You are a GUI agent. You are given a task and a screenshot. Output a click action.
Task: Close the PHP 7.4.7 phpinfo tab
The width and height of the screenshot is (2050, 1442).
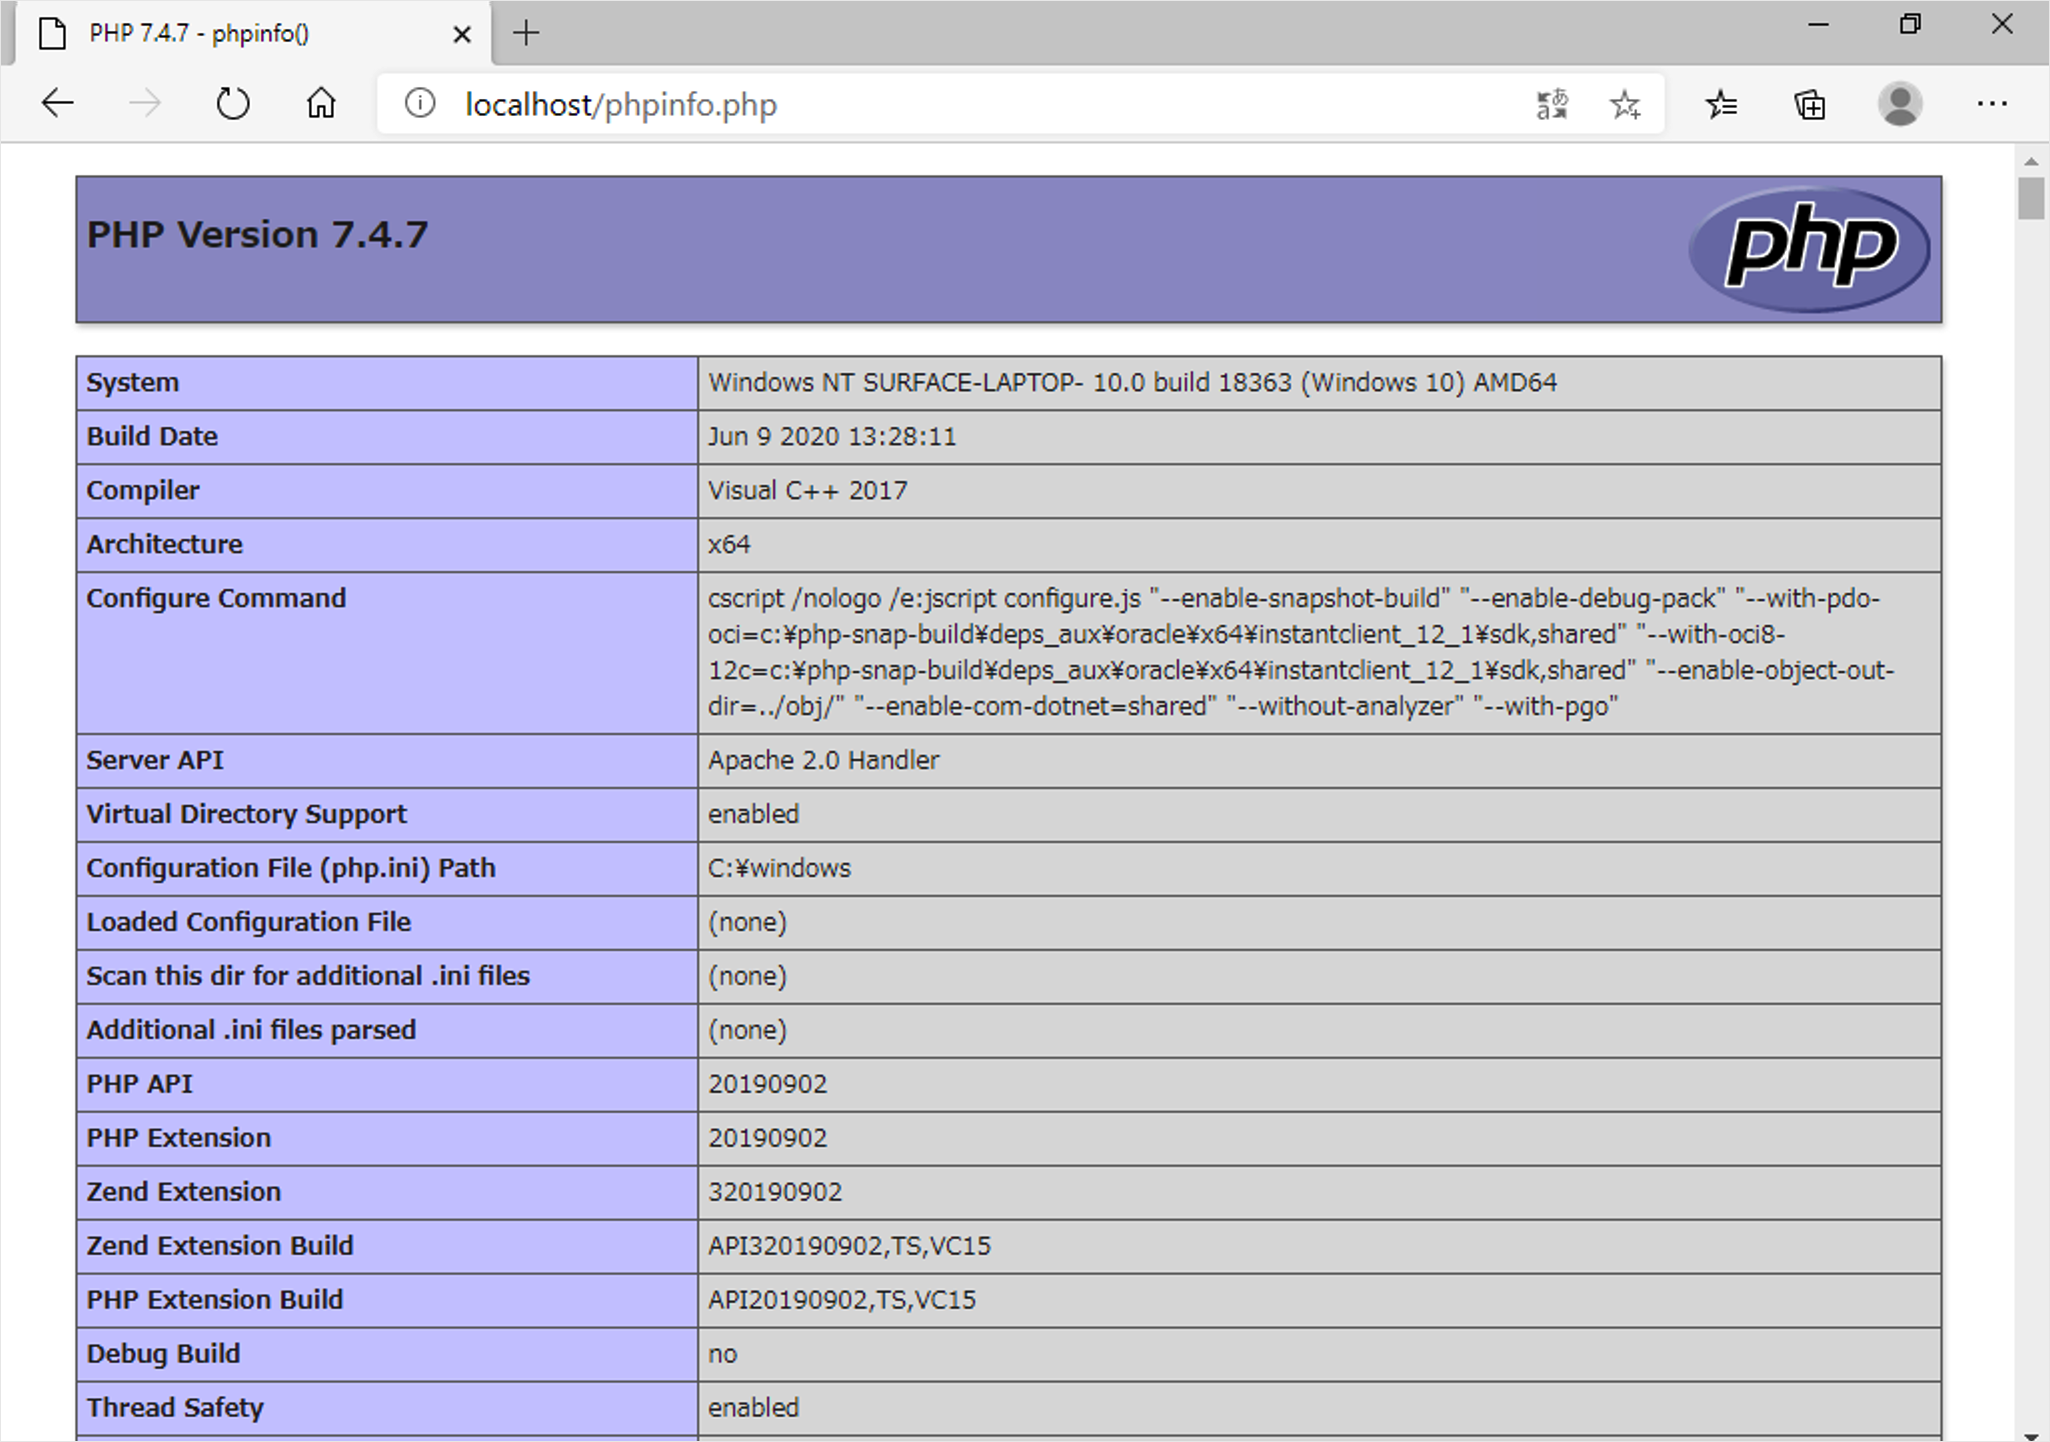462,35
